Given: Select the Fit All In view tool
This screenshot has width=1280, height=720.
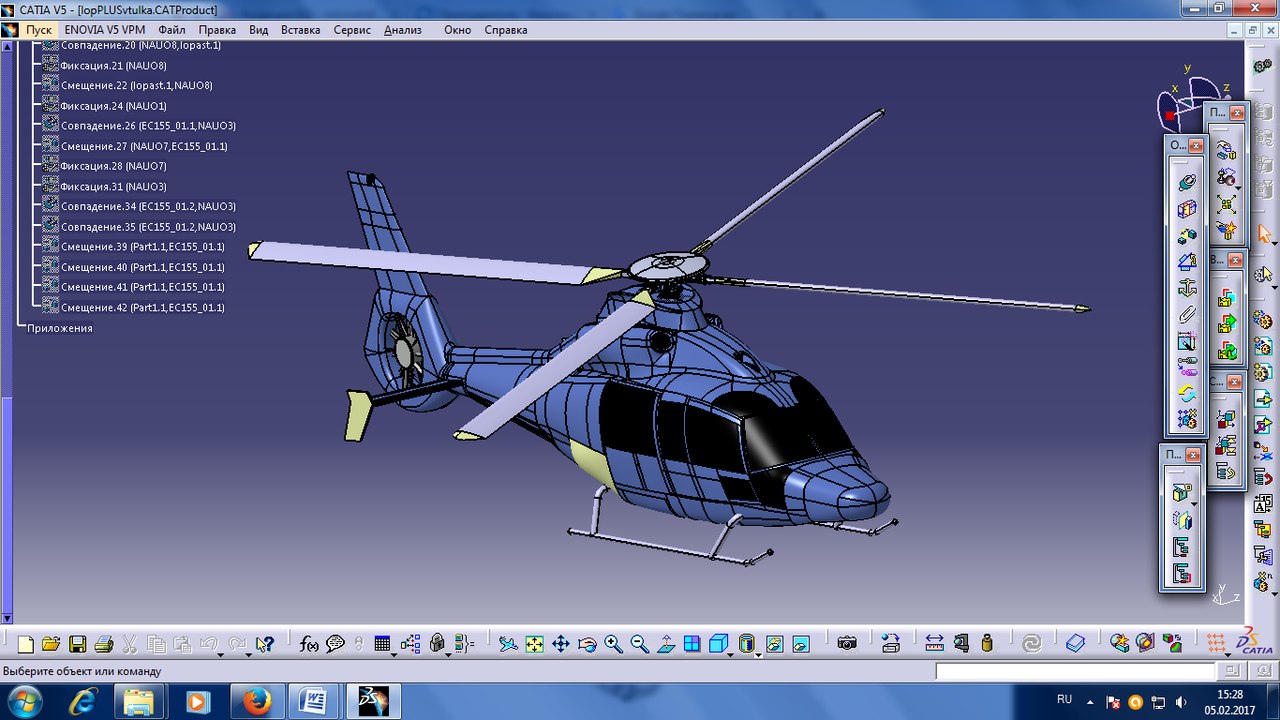Looking at the screenshot, I should pos(535,644).
